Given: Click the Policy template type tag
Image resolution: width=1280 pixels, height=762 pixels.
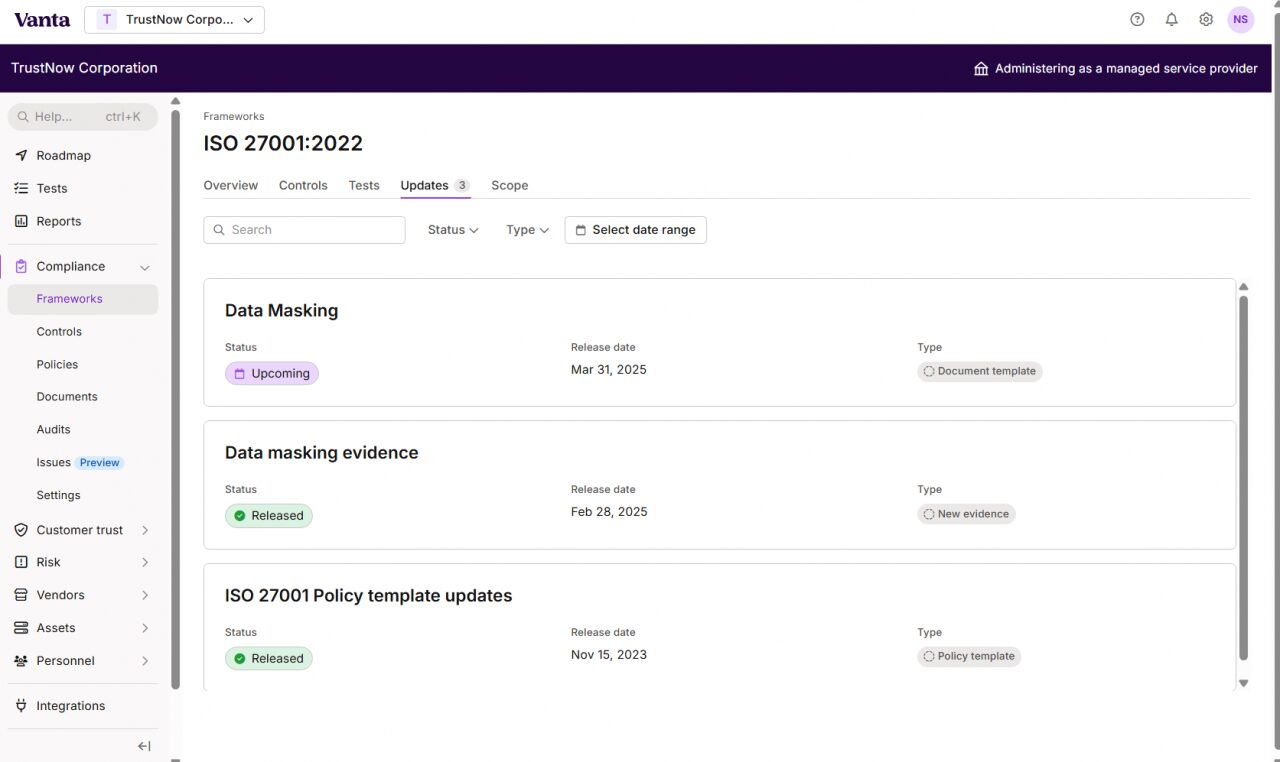Looking at the screenshot, I should pyautogui.click(x=969, y=657).
